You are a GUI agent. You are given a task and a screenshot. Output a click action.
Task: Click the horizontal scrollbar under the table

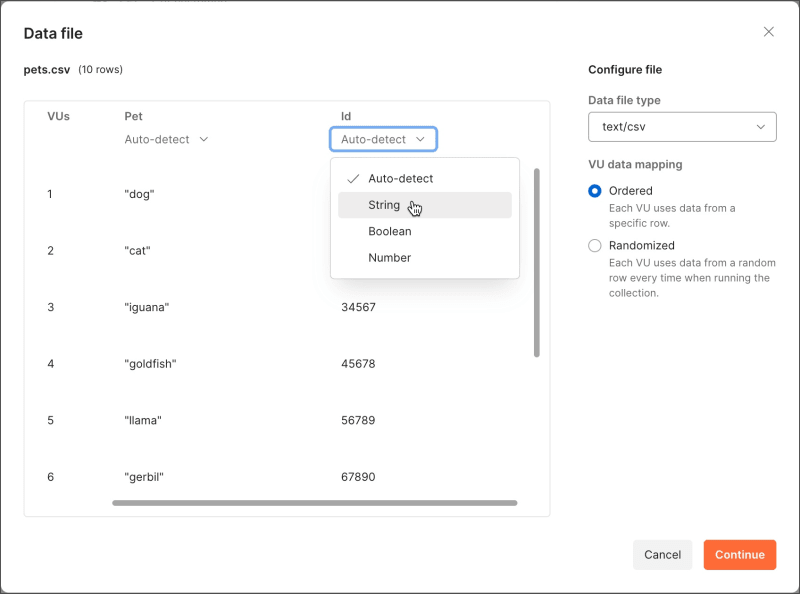click(x=314, y=503)
